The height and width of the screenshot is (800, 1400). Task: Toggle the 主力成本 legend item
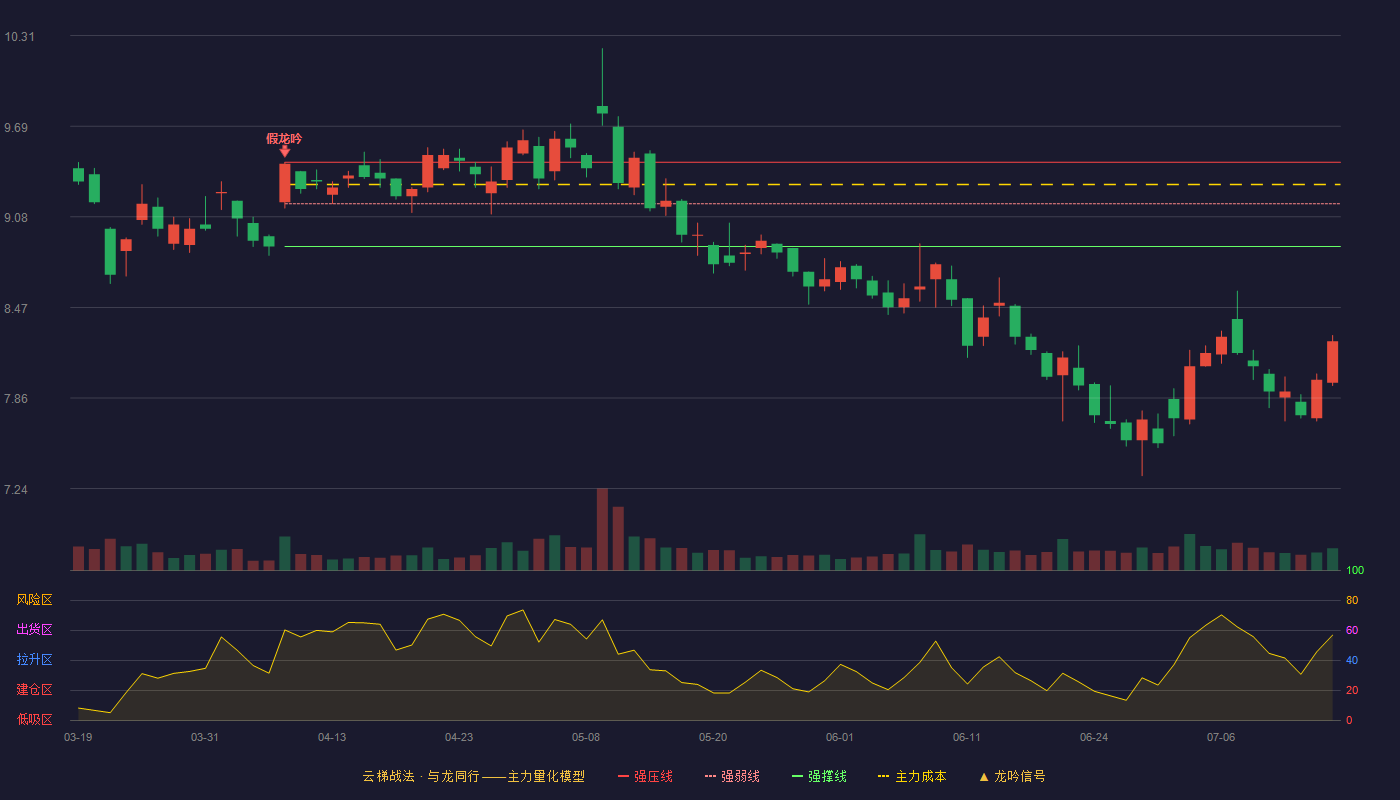911,776
